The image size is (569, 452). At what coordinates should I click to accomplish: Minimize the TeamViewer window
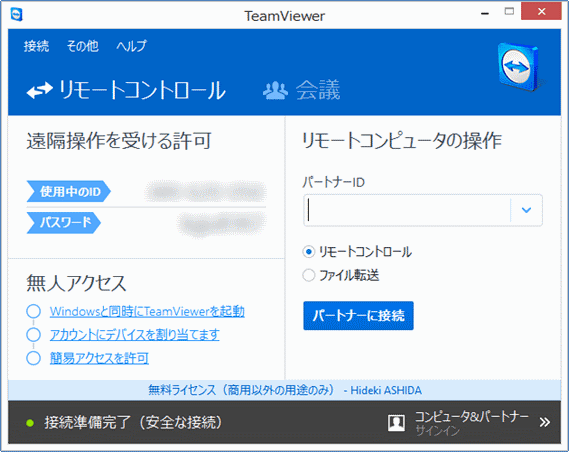pyautogui.click(x=485, y=13)
